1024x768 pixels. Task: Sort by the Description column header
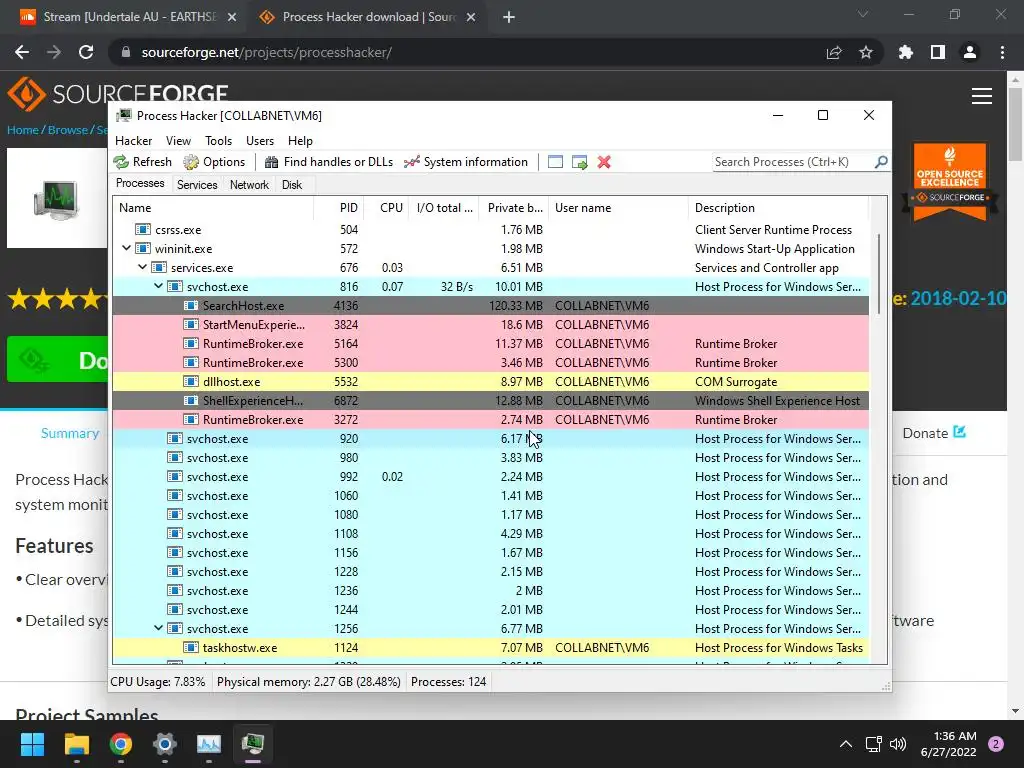point(778,208)
